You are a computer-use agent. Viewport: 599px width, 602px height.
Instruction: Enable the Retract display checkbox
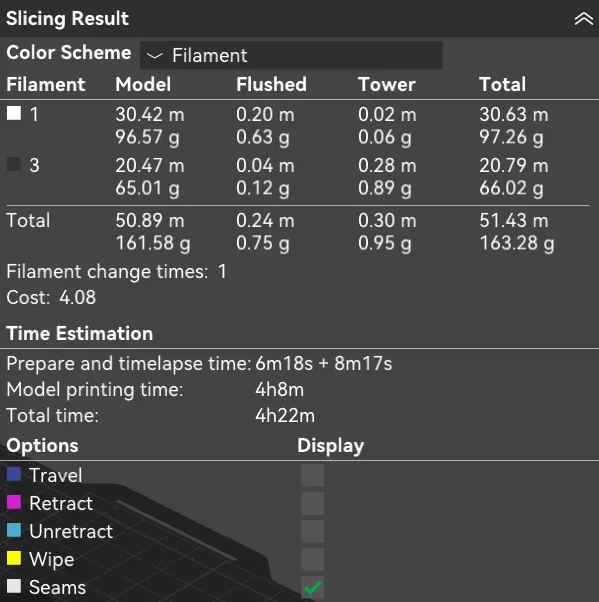(312, 503)
